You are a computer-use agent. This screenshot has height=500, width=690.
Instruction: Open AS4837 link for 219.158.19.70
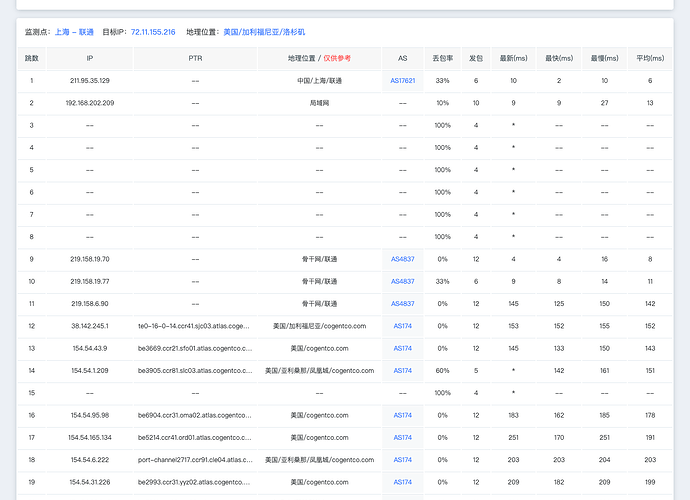click(403, 259)
